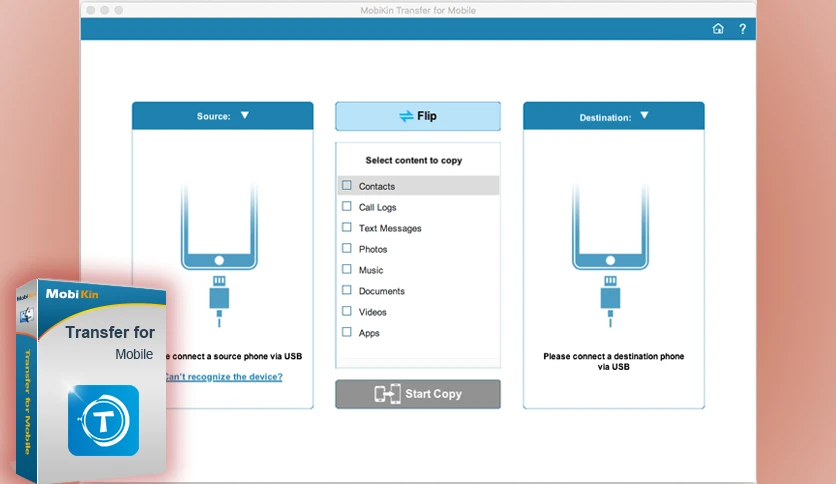
Task: Click the source phone illustration
Action: pyautogui.click(x=219, y=226)
